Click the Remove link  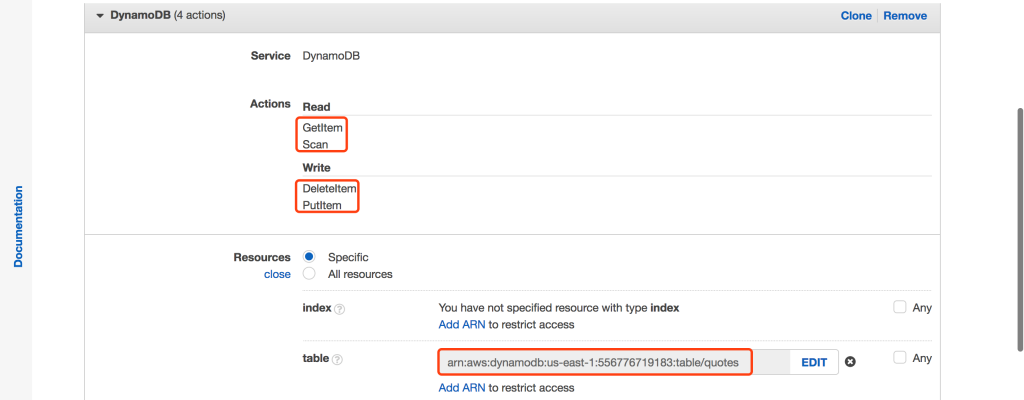click(x=904, y=16)
